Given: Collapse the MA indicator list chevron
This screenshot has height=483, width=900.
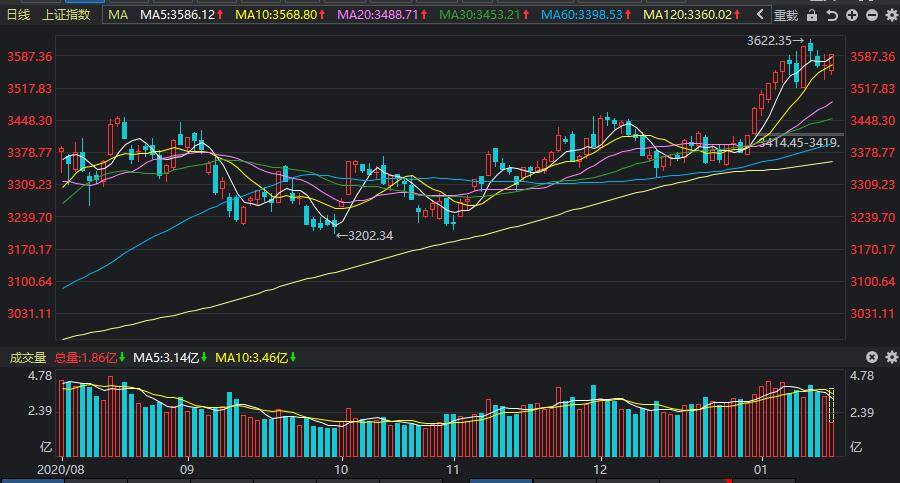Looking at the screenshot, I should coord(760,14).
